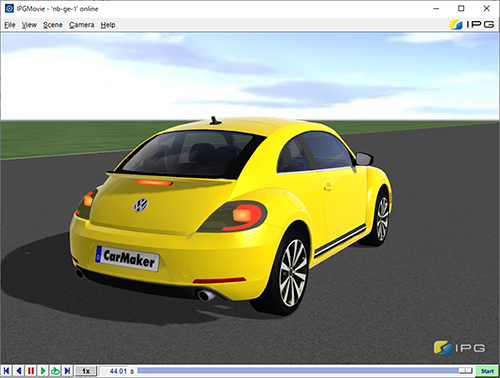Skip to the end of the movie
Screen dimensions: 500x378
tap(67, 371)
